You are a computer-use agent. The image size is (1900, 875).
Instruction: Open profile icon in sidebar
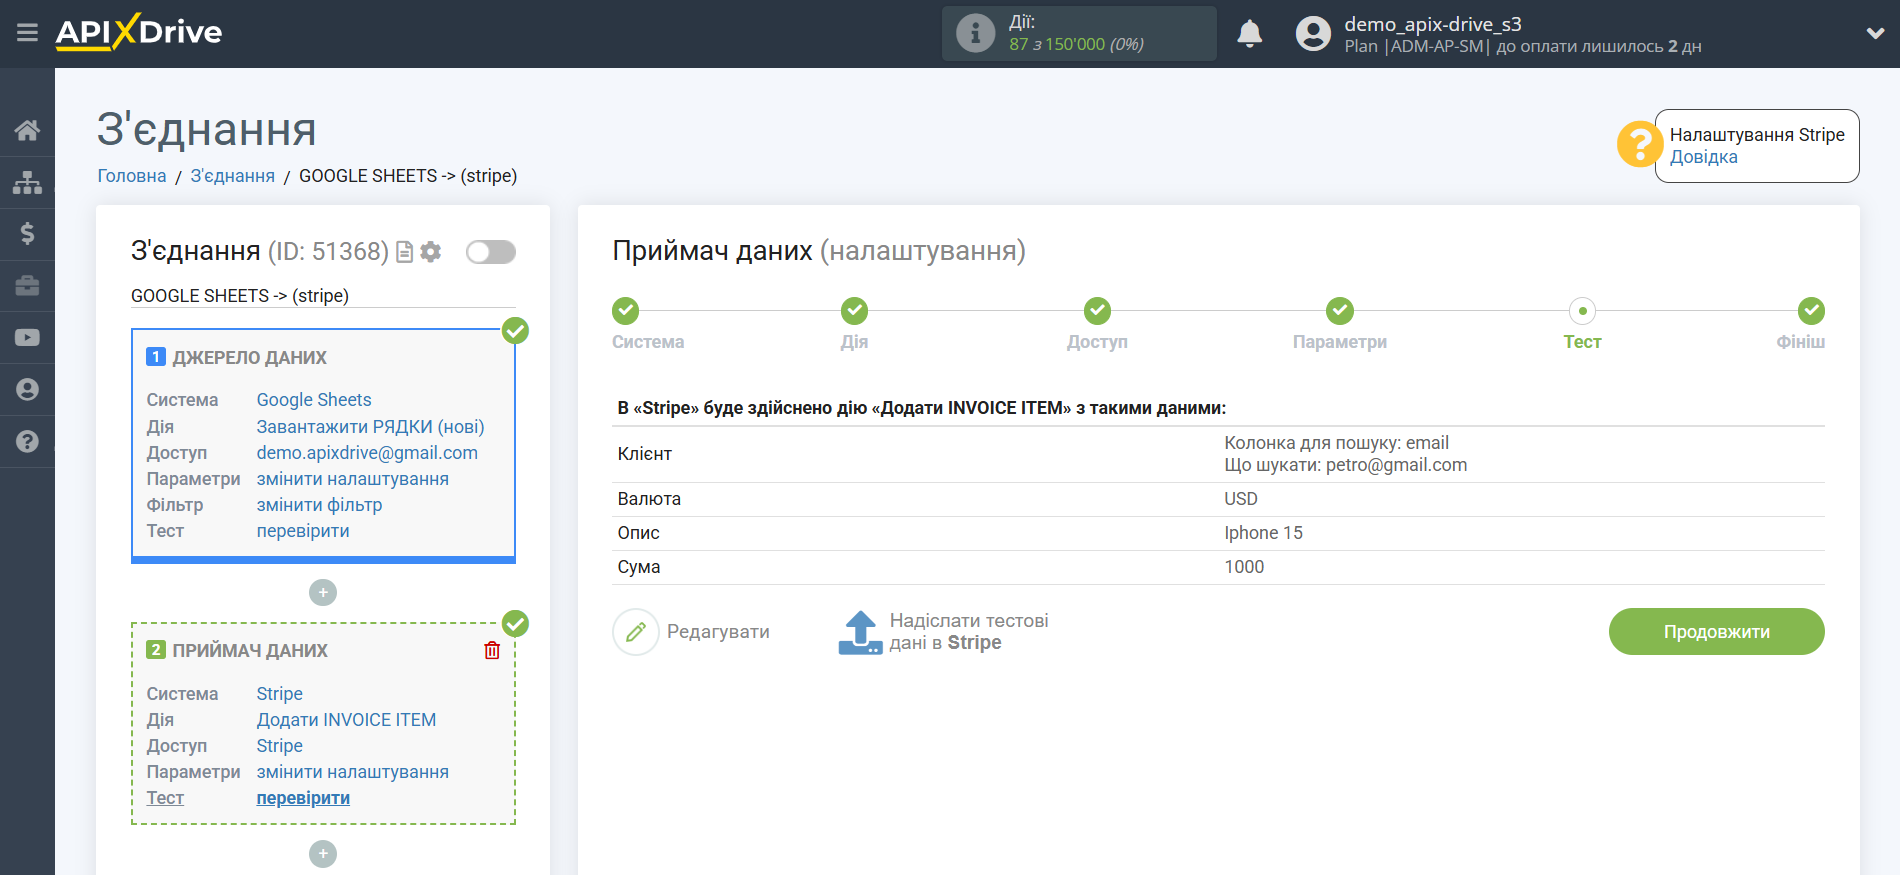click(27, 389)
